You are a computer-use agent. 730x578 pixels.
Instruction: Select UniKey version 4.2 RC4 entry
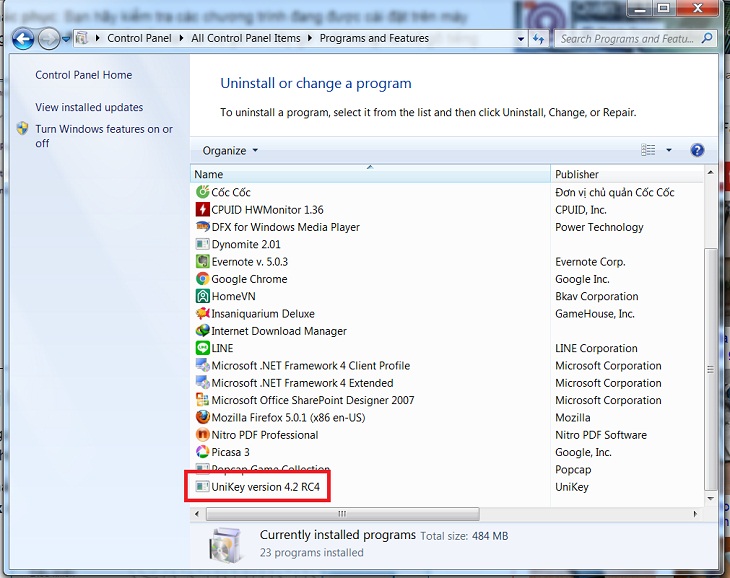click(265, 487)
